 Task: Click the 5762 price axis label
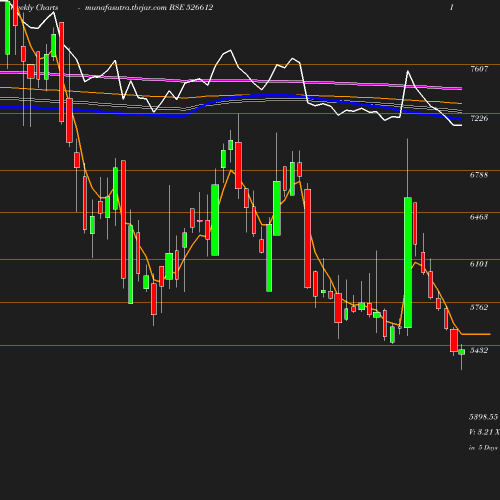tap(479, 307)
